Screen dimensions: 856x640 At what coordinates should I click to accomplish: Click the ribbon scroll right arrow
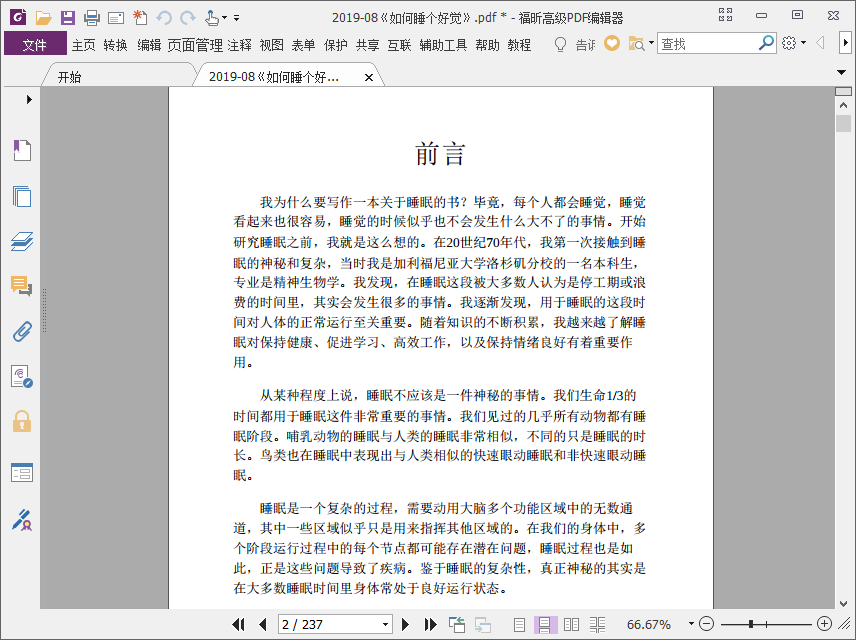click(x=845, y=43)
